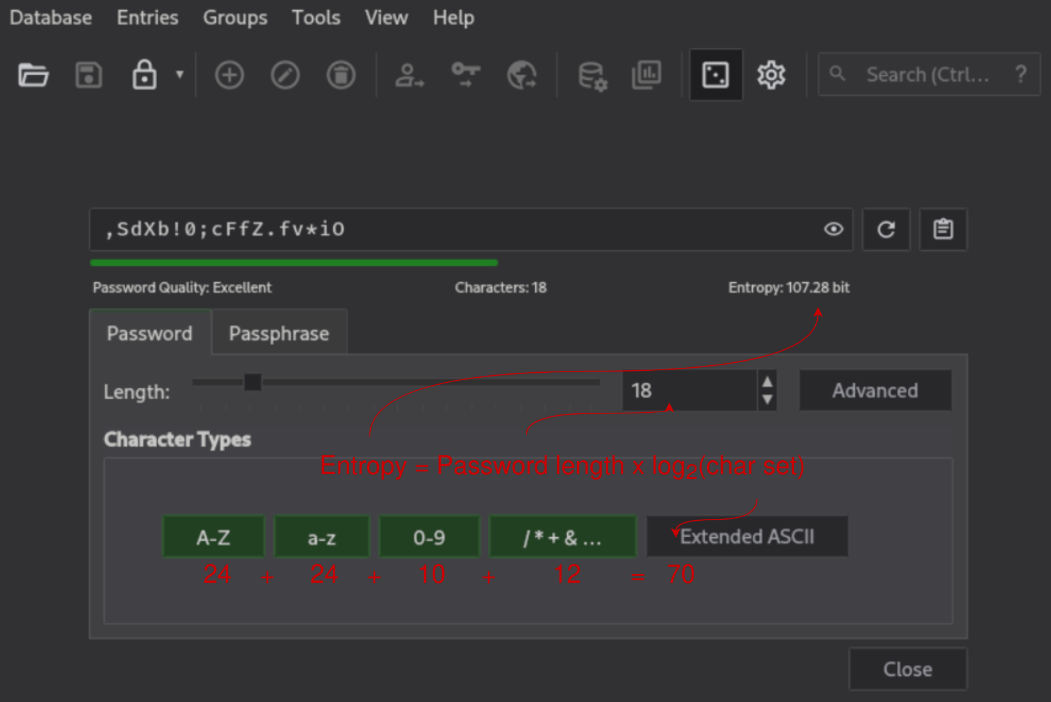This screenshot has width=1051, height=702.
Task: Click the Length slider handle
Action: click(253, 382)
